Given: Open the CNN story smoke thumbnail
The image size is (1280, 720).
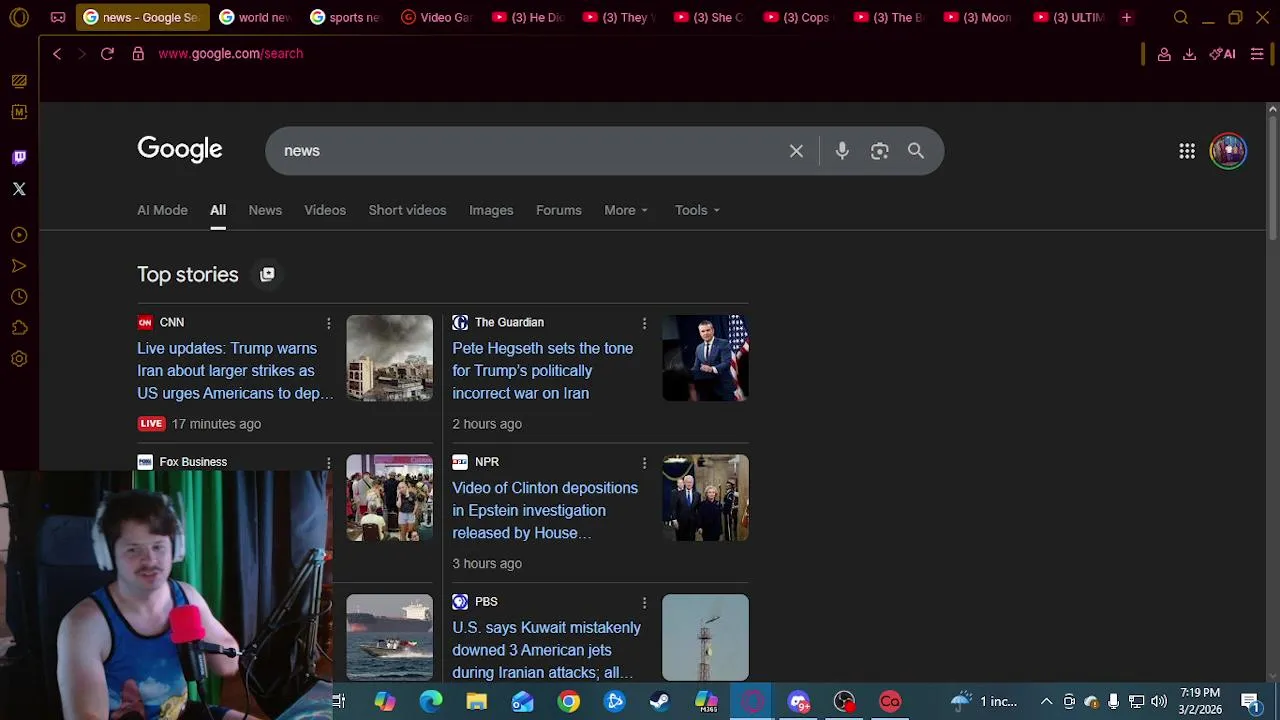Looking at the screenshot, I should 389,358.
